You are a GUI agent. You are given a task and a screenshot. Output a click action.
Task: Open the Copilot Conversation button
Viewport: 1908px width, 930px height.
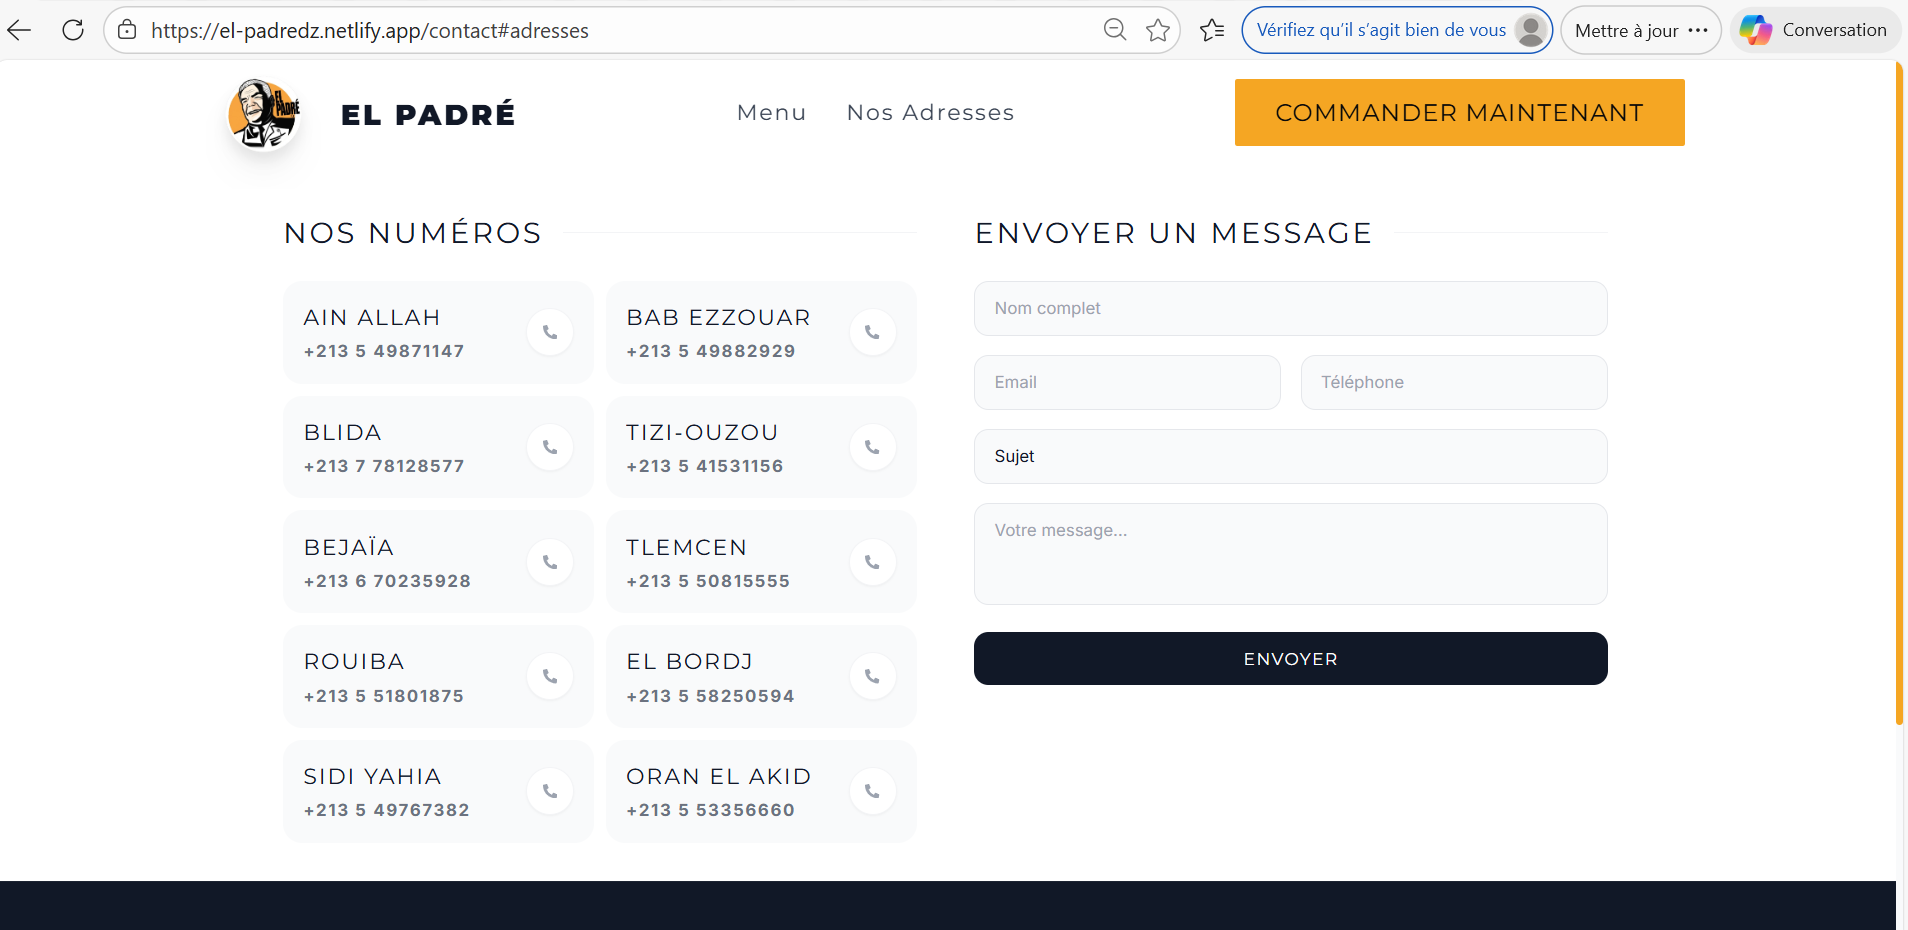1815,30
